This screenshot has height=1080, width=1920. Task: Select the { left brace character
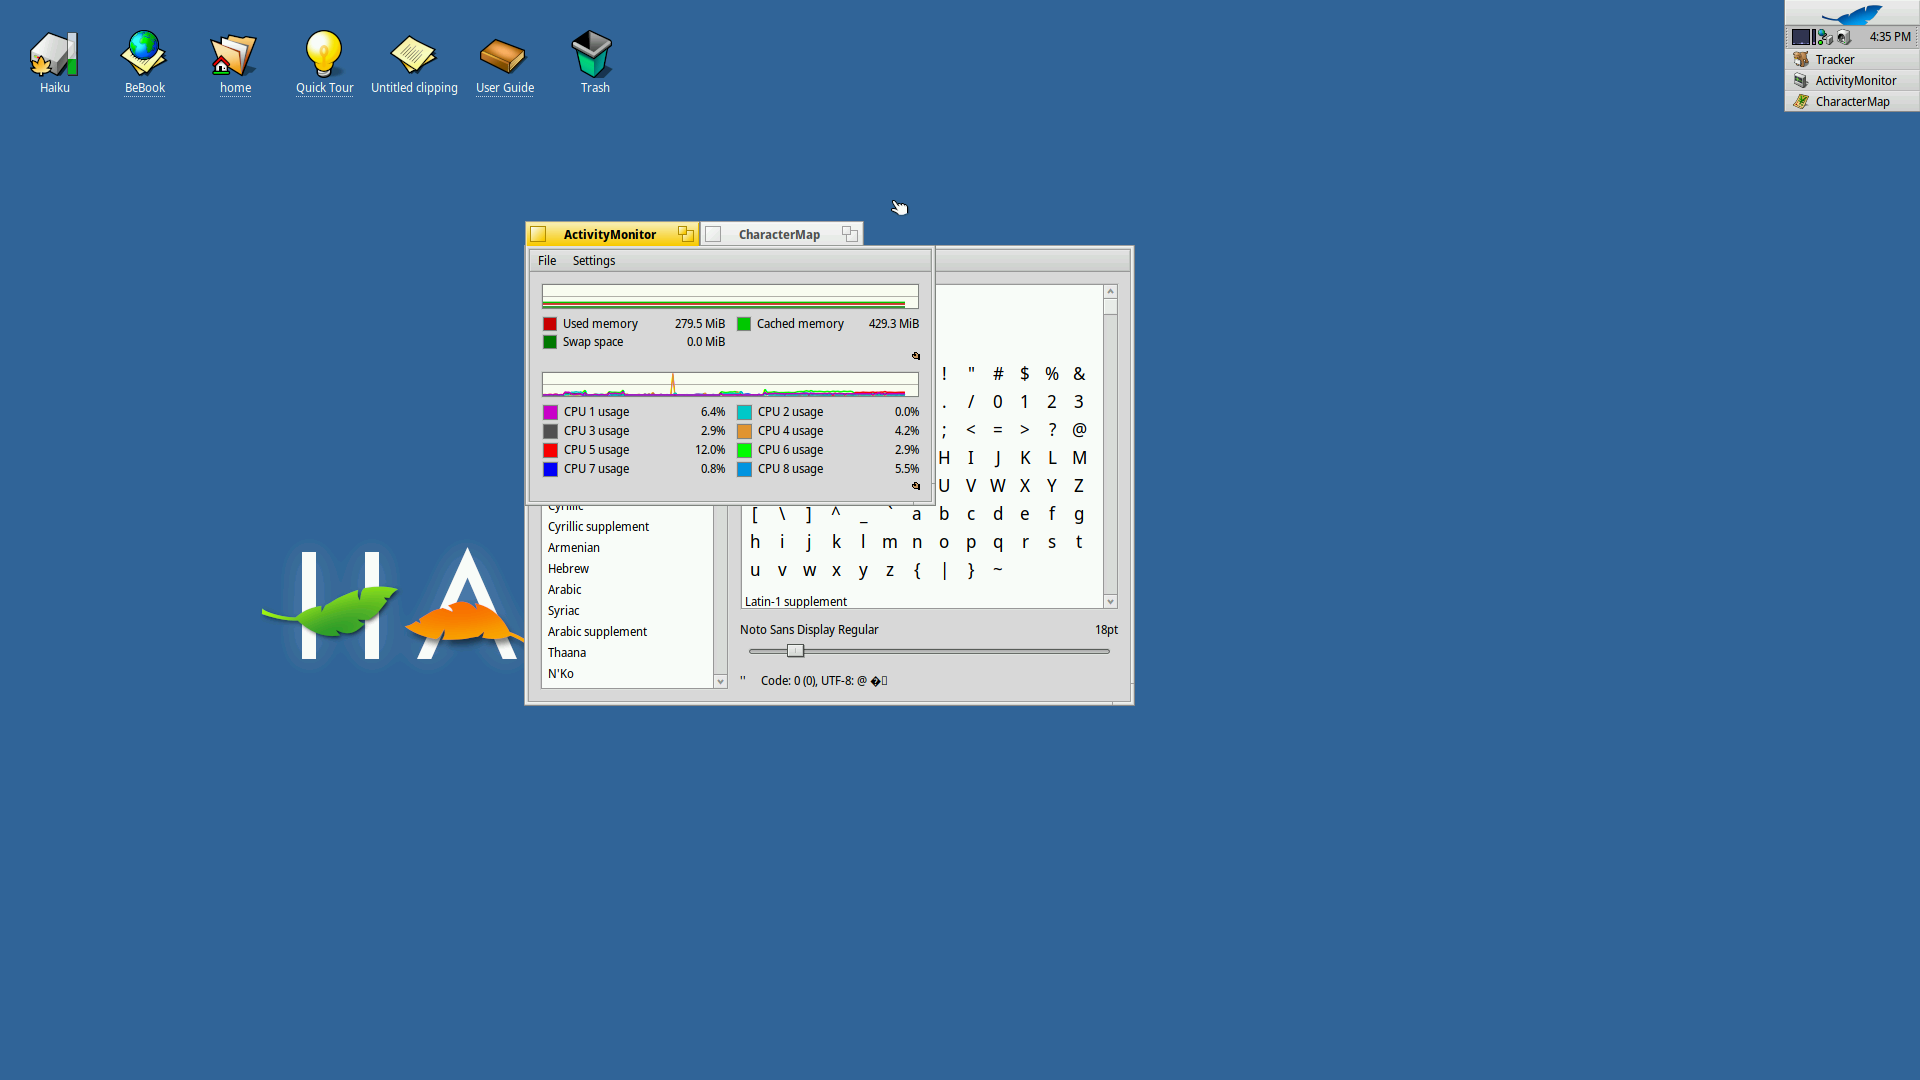pos(917,570)
